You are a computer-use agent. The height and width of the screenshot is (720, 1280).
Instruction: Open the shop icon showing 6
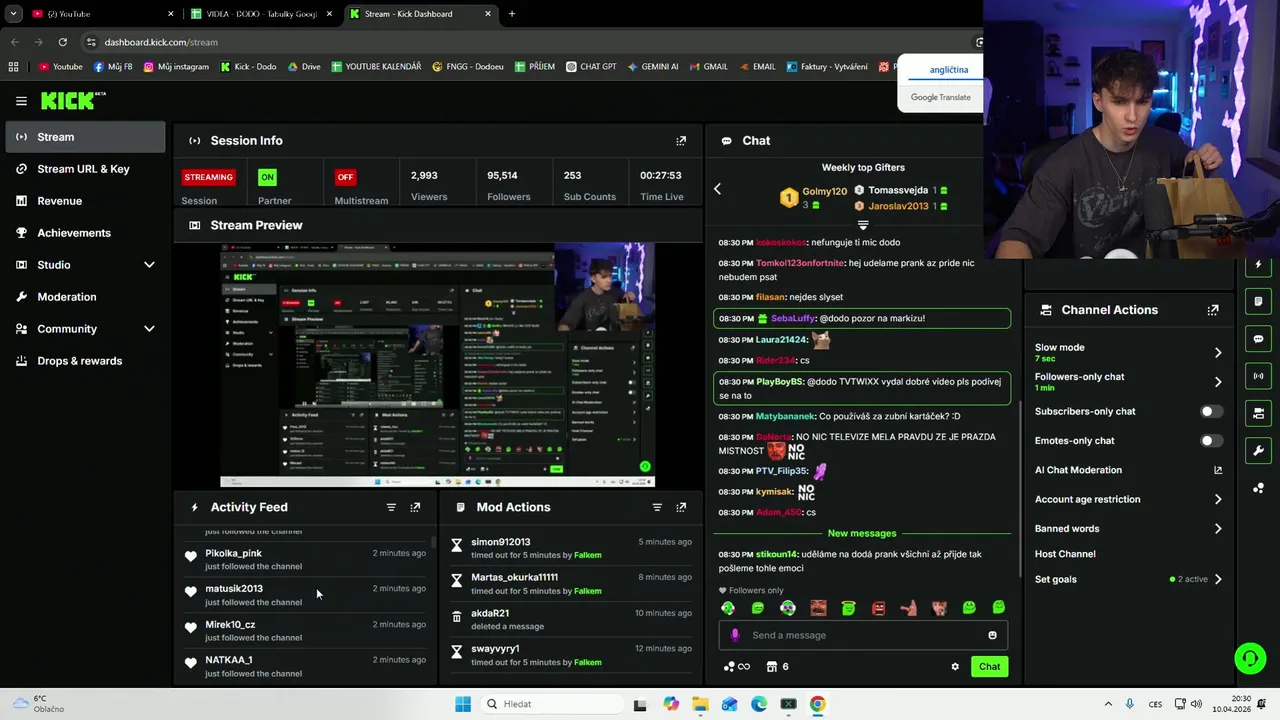tap(777, 667)
